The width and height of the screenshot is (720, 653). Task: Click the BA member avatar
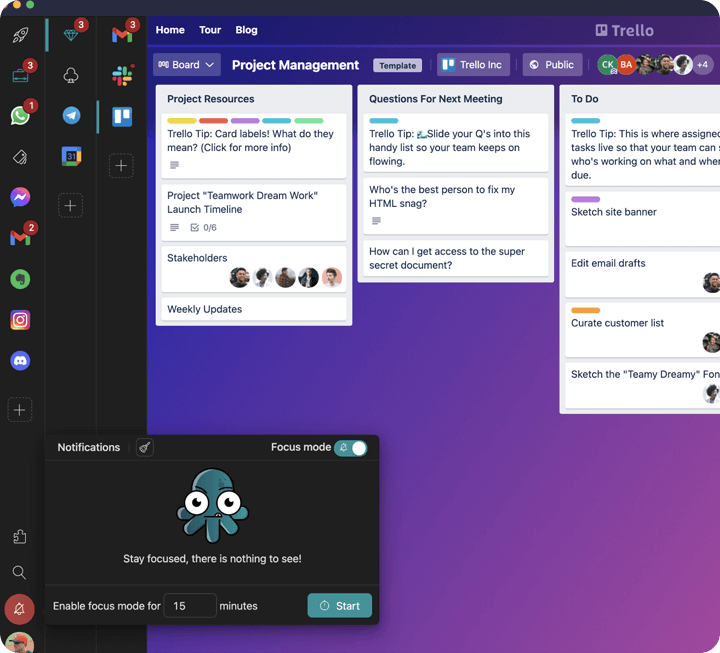[x=626, y=65]
